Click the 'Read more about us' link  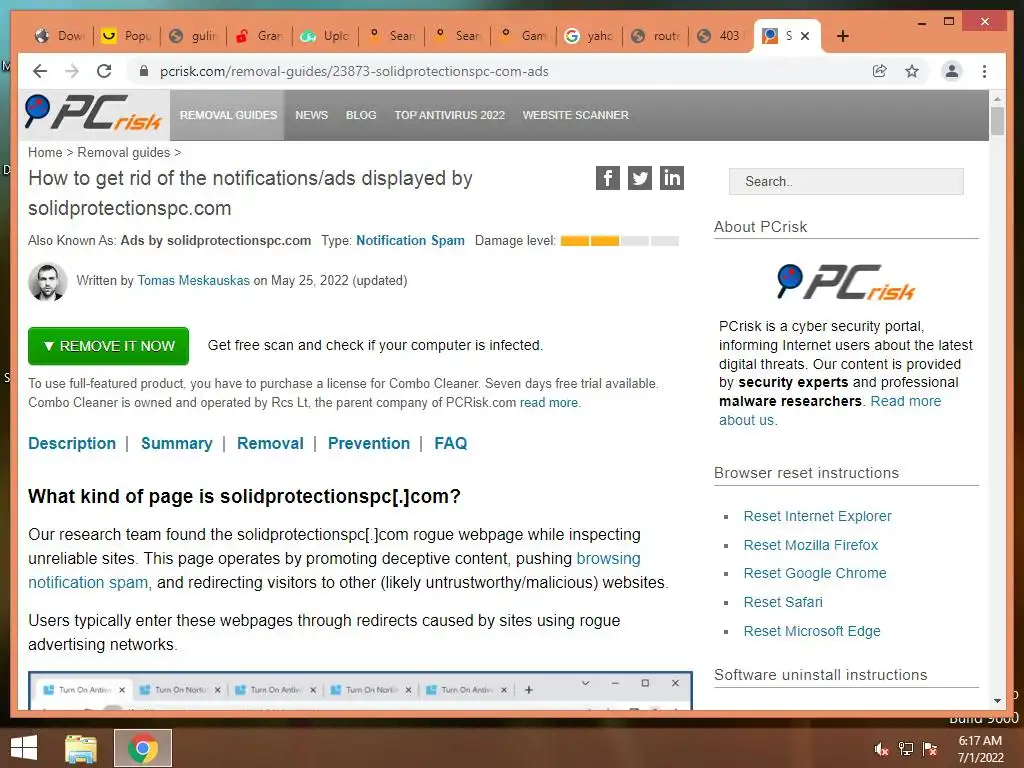pyautogui.click(x=906, y=401)
